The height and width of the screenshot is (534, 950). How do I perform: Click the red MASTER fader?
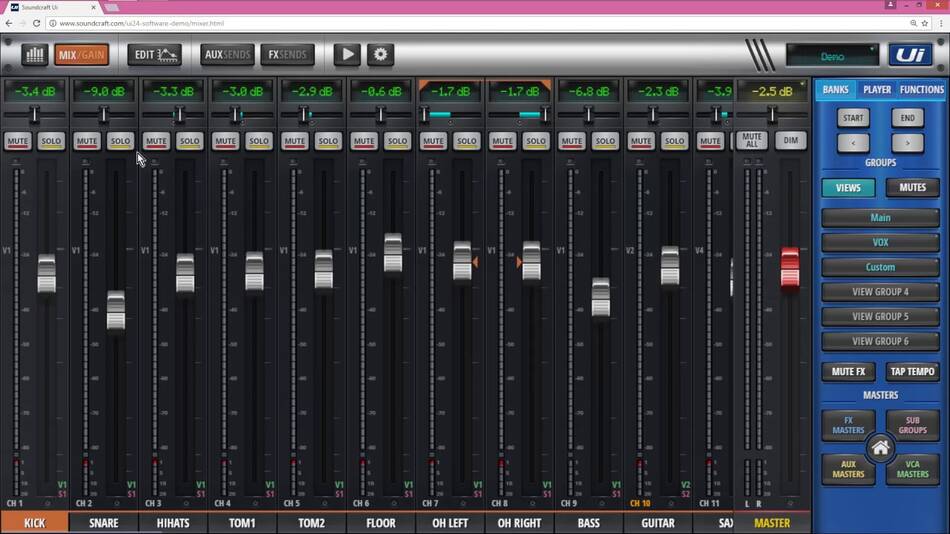pyautogui.click(x=789, y=267)
